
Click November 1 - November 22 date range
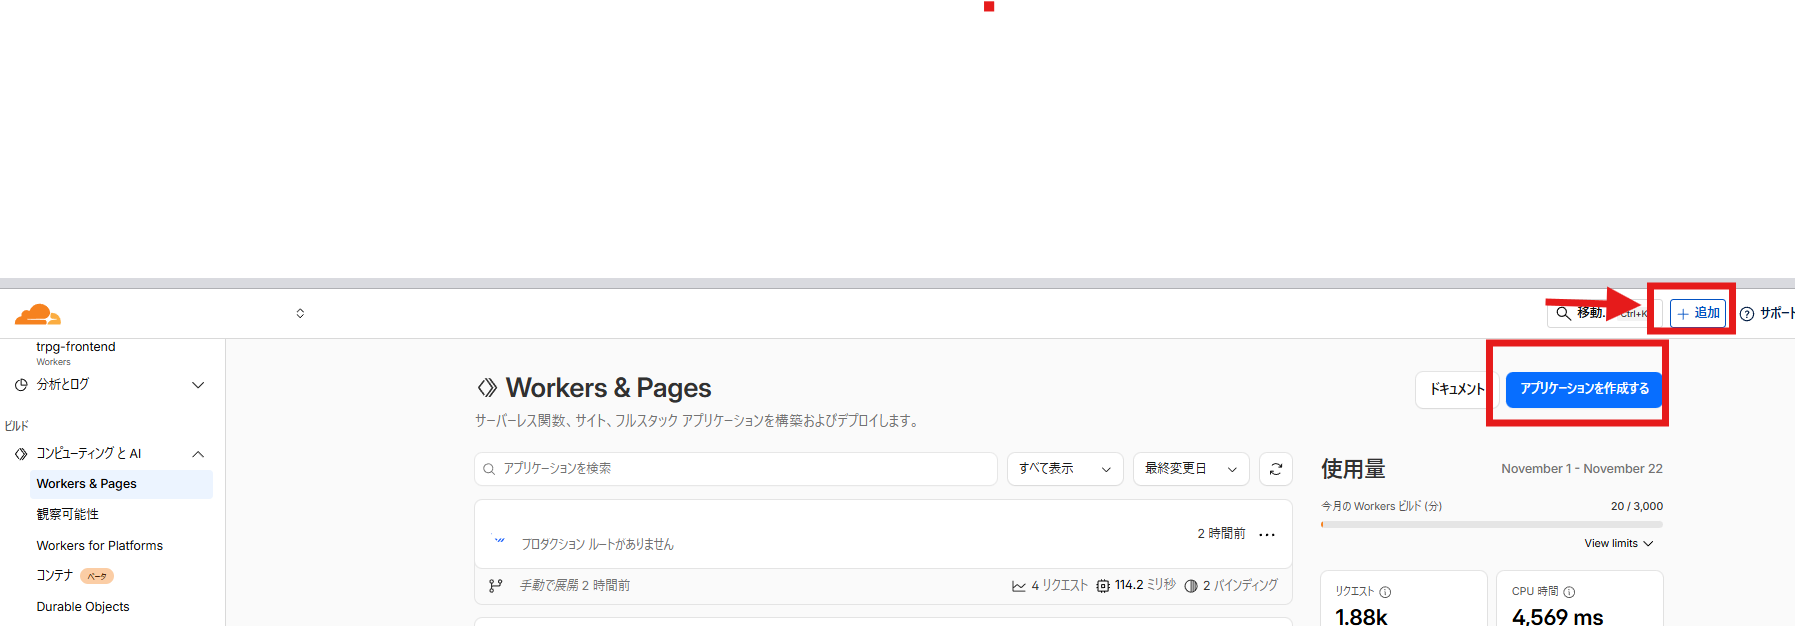1582,469
